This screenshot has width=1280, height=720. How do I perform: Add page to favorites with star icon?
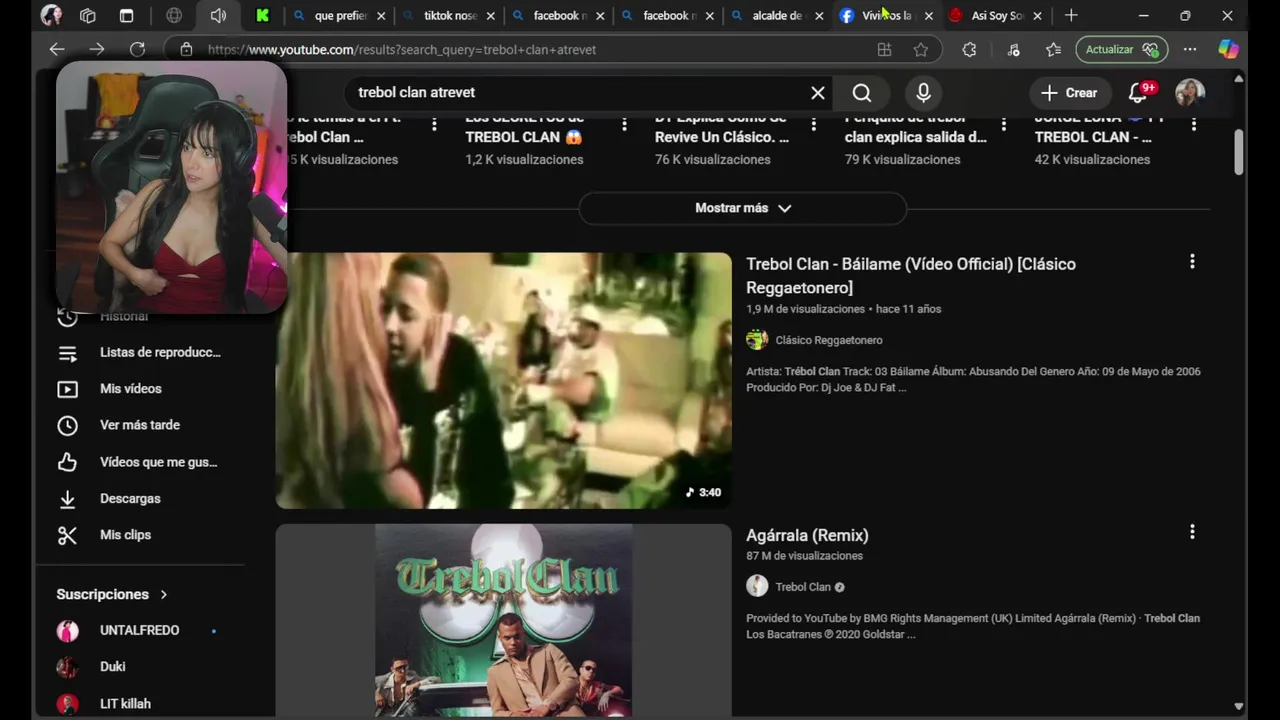click(921, 49)
